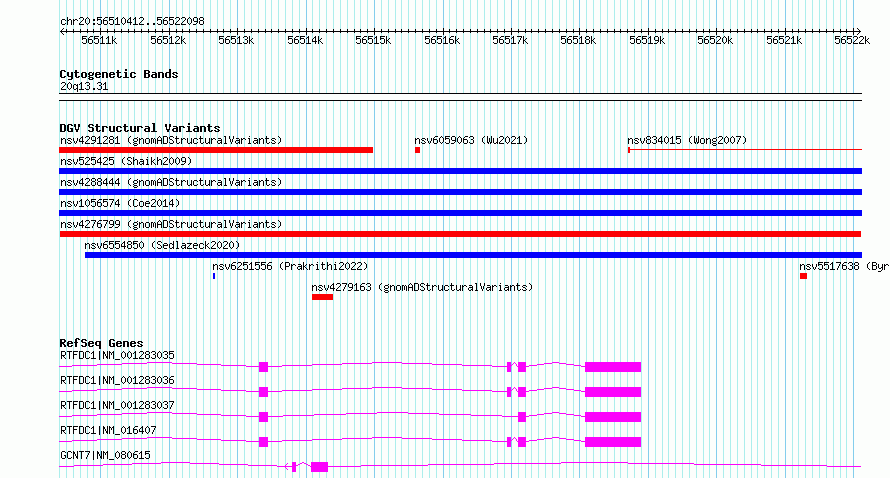890x478 pixels.
Task: Open the RTFDC1|NM_001283037 transcript label
Action: pos(117,405)
